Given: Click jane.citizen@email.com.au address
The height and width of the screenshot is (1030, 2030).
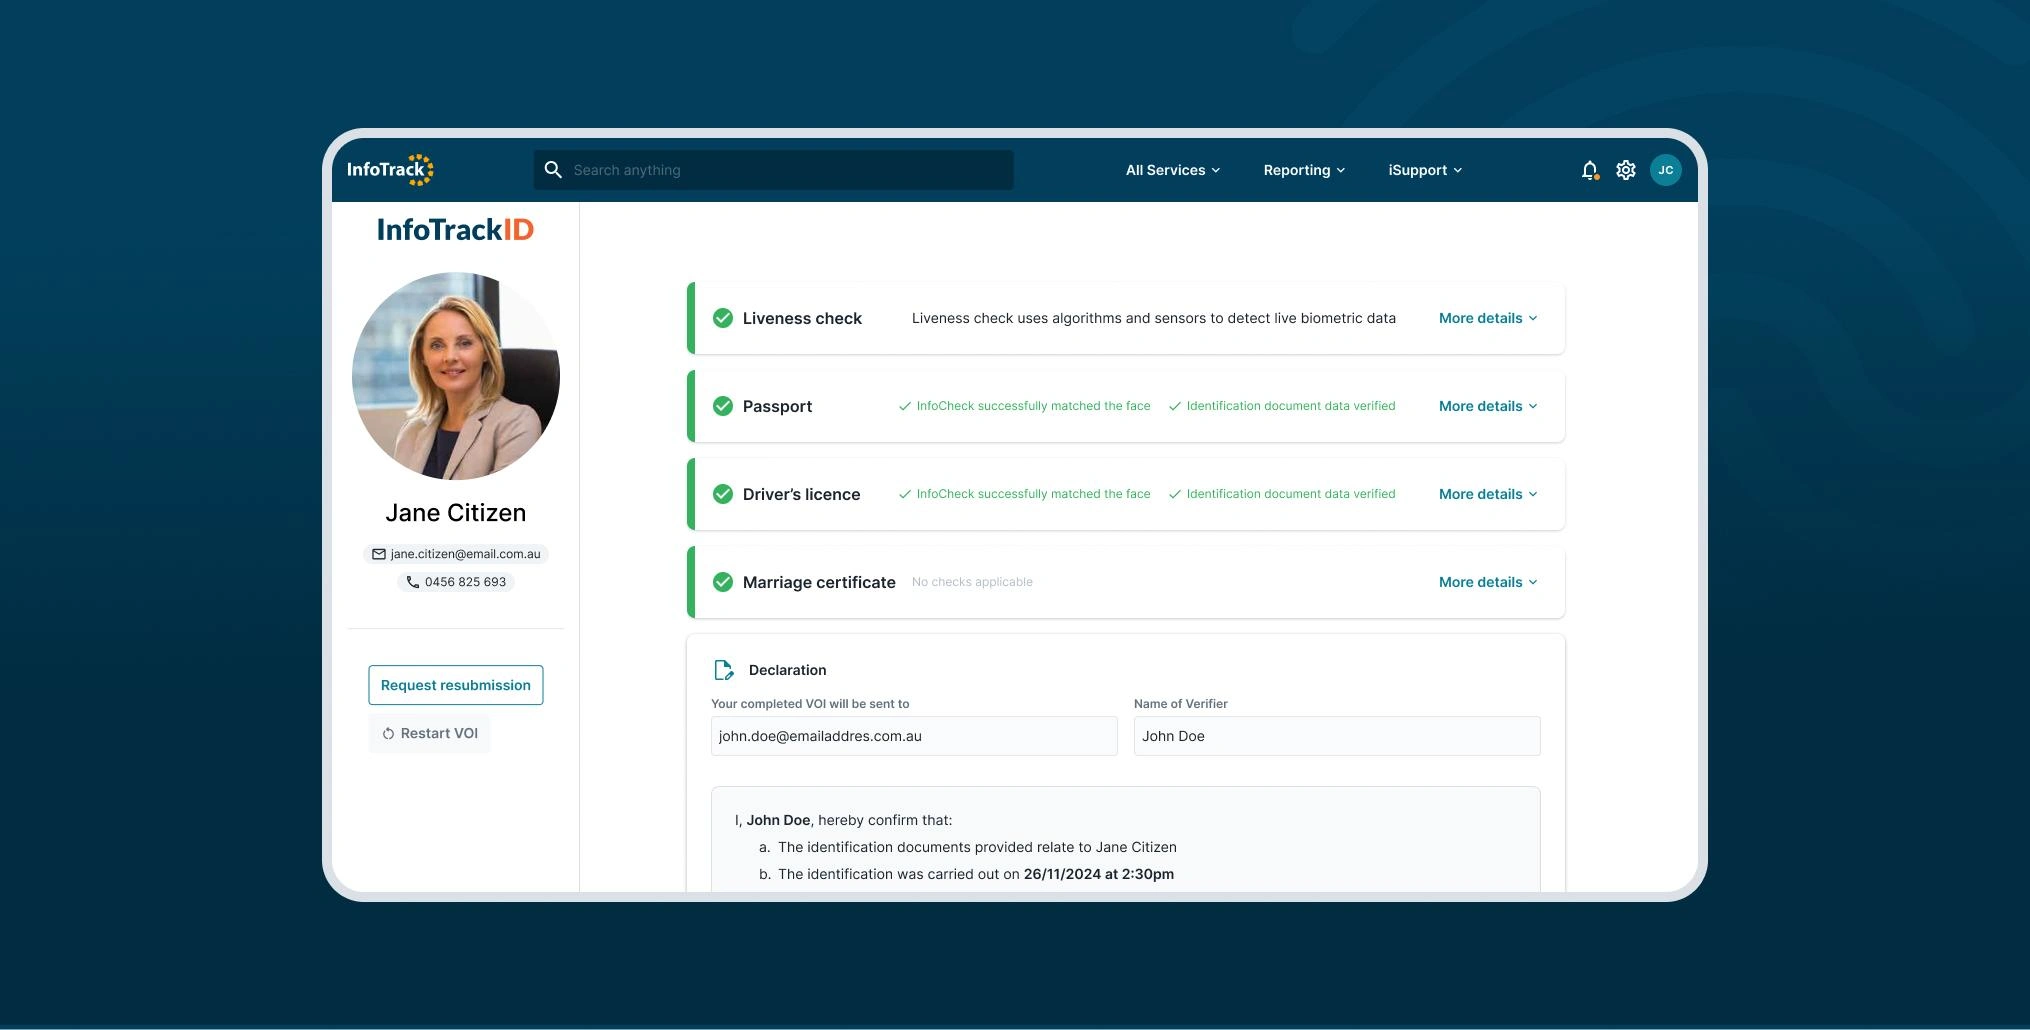Looking at the screenshot, I should tap(465, 554).
